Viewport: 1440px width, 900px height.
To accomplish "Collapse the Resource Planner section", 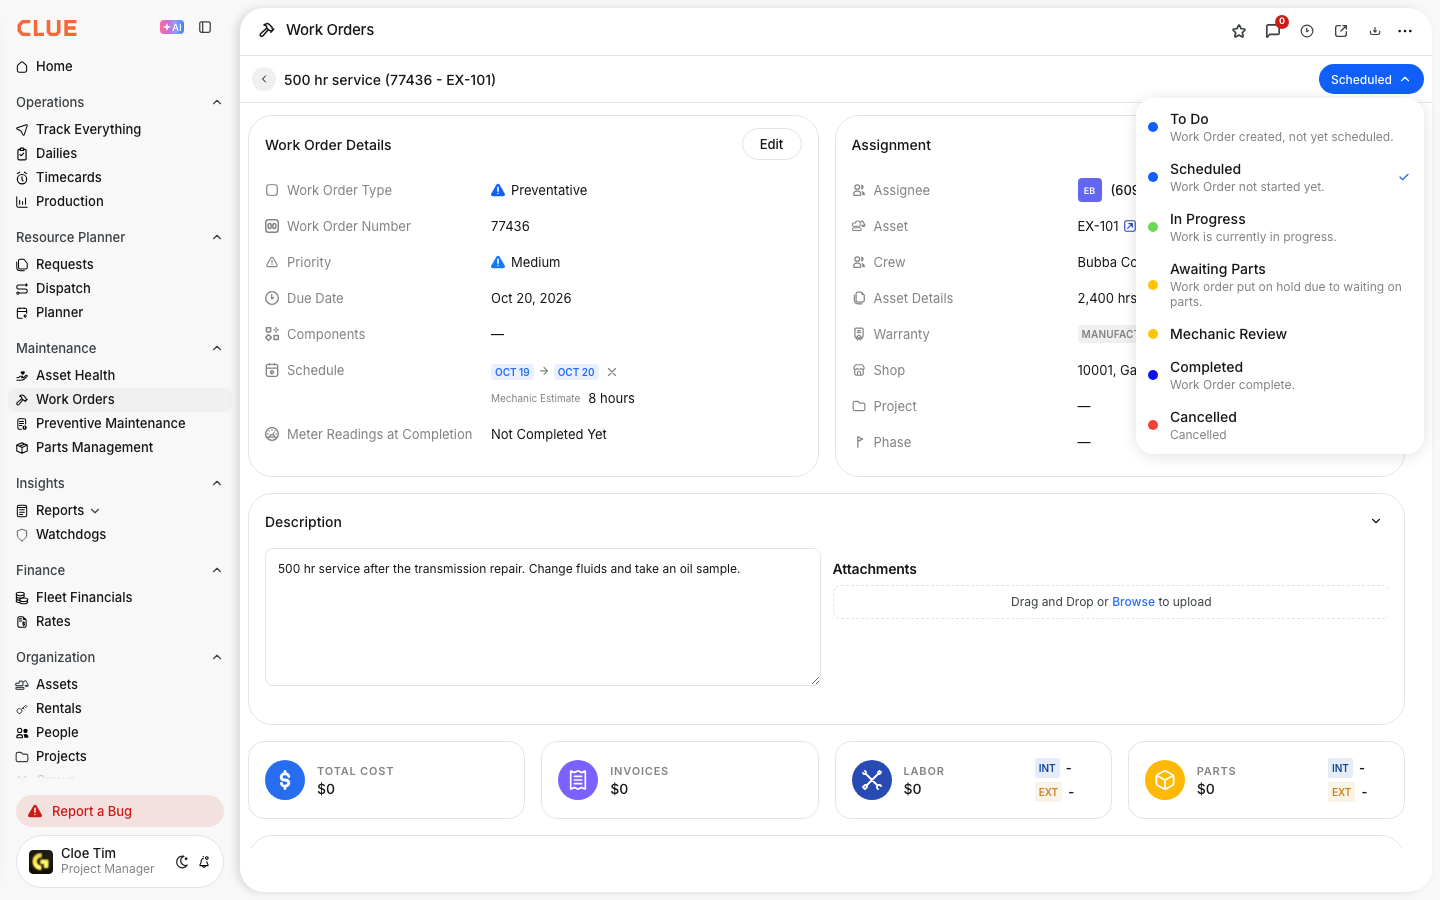I will tap(217, 237).
